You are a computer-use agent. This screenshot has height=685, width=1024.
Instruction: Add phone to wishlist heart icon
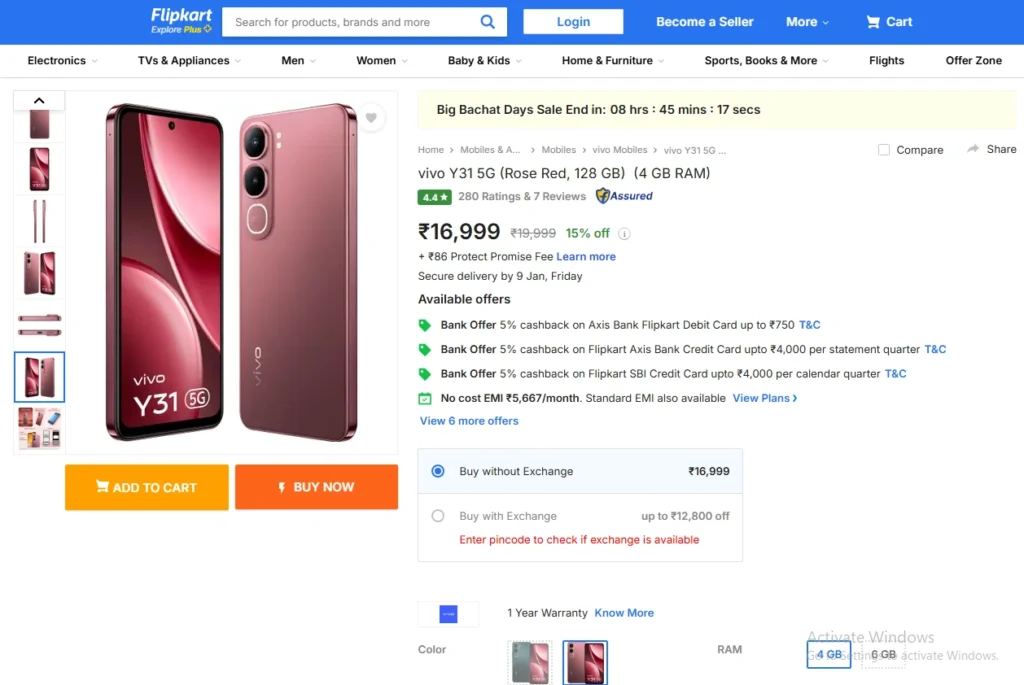[x=371, y=118]
